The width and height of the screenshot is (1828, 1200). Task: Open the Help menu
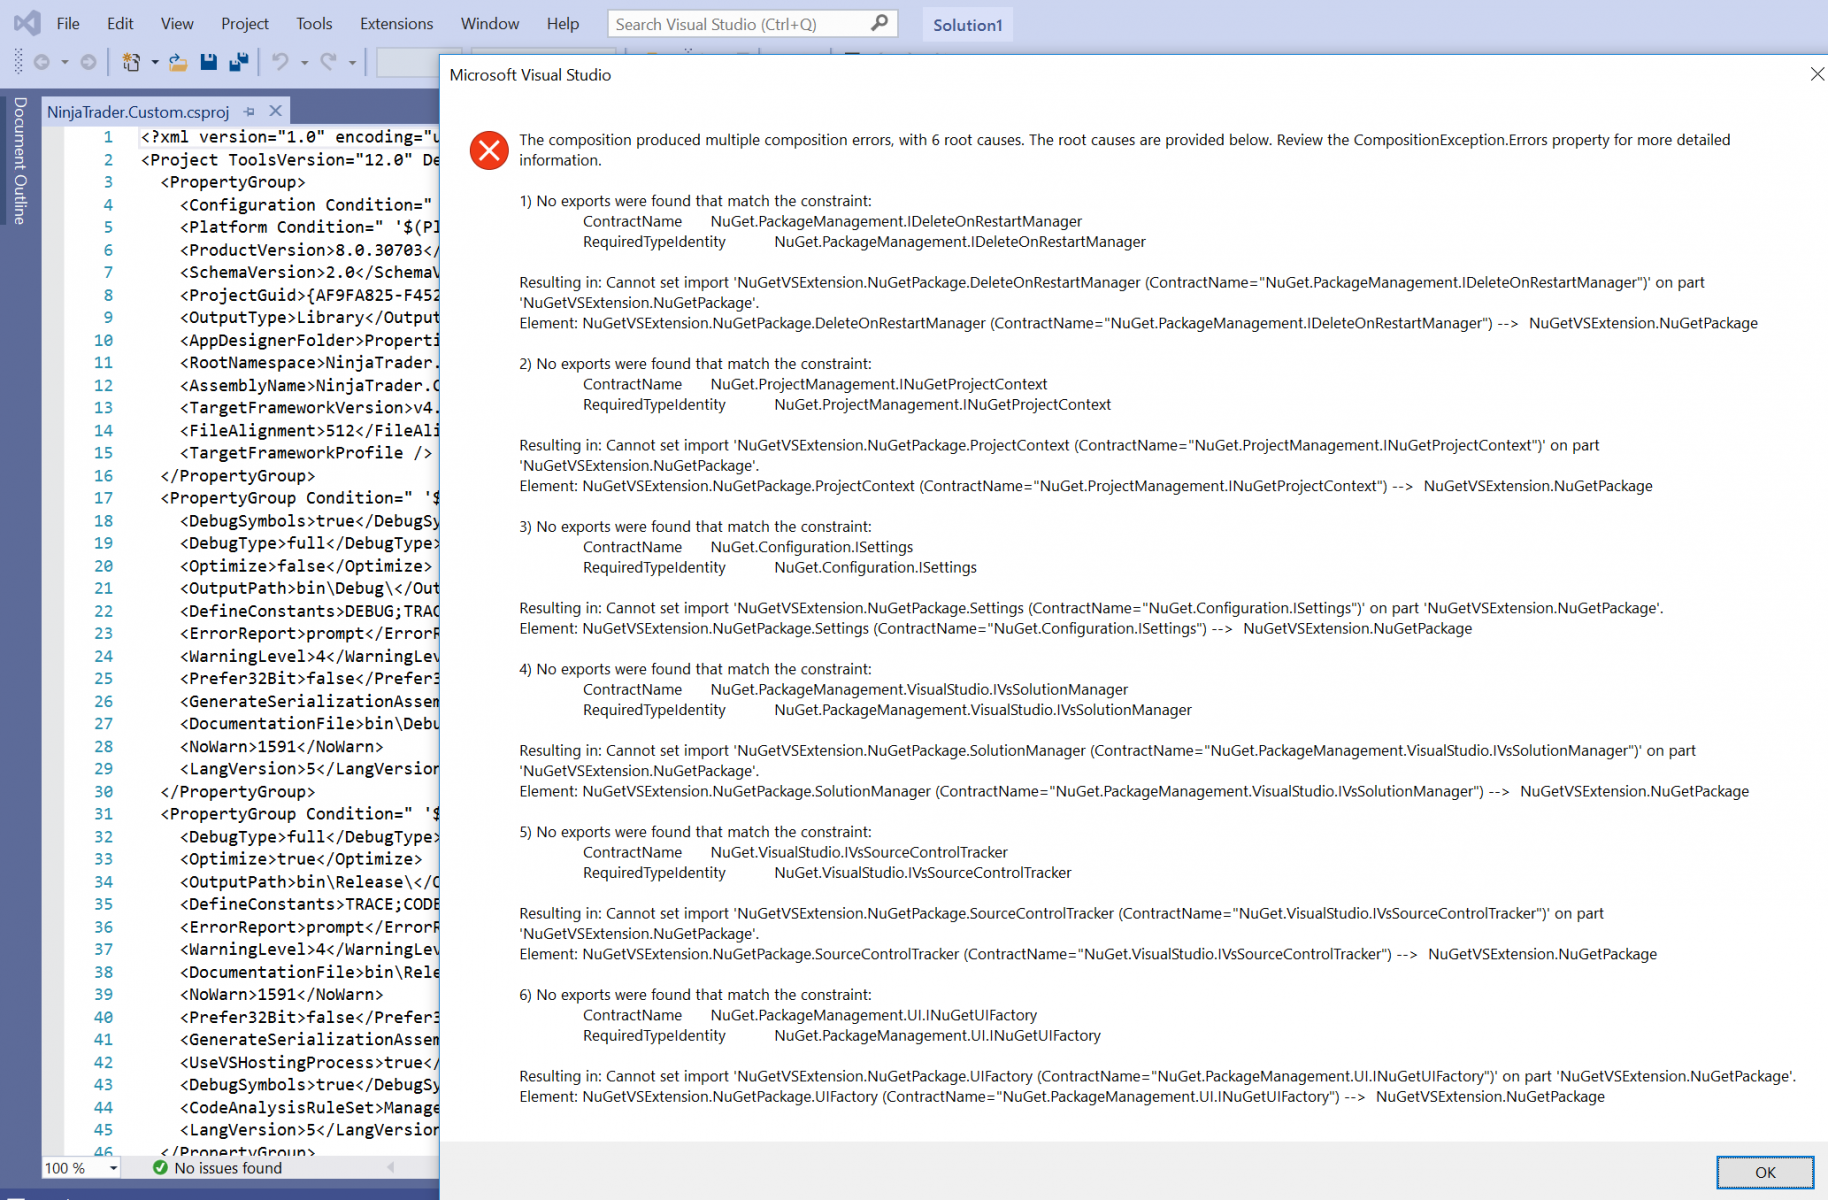point(563,23)
